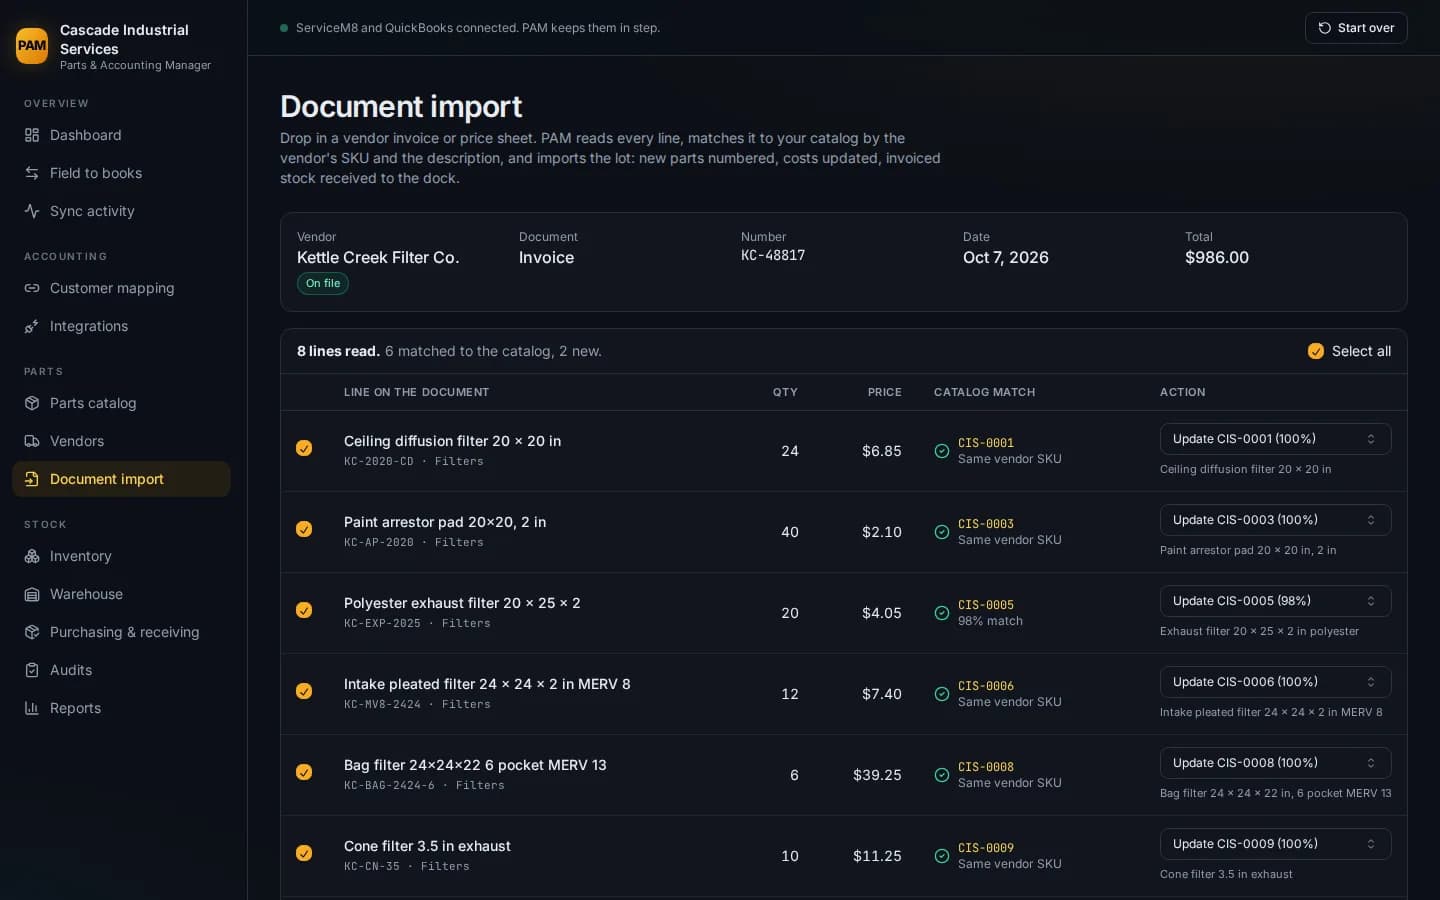Click the Vendors truck icon
1440x900 pixels.
pos(32,441)
